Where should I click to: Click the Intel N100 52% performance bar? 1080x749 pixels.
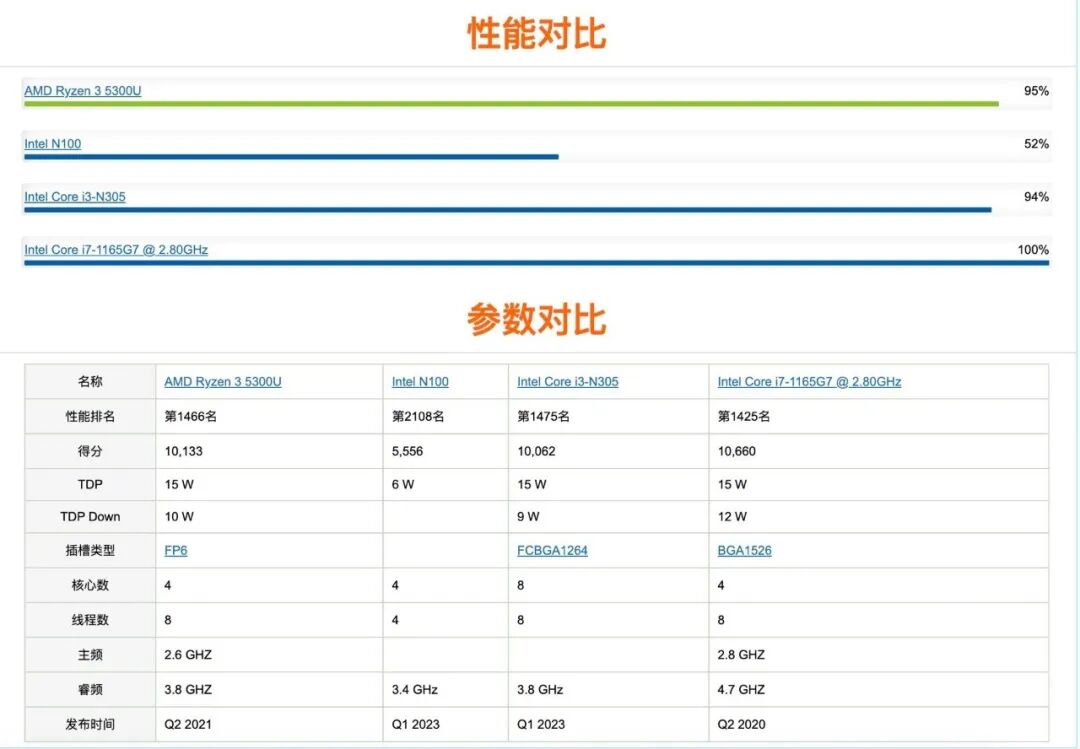pos(291,157)
